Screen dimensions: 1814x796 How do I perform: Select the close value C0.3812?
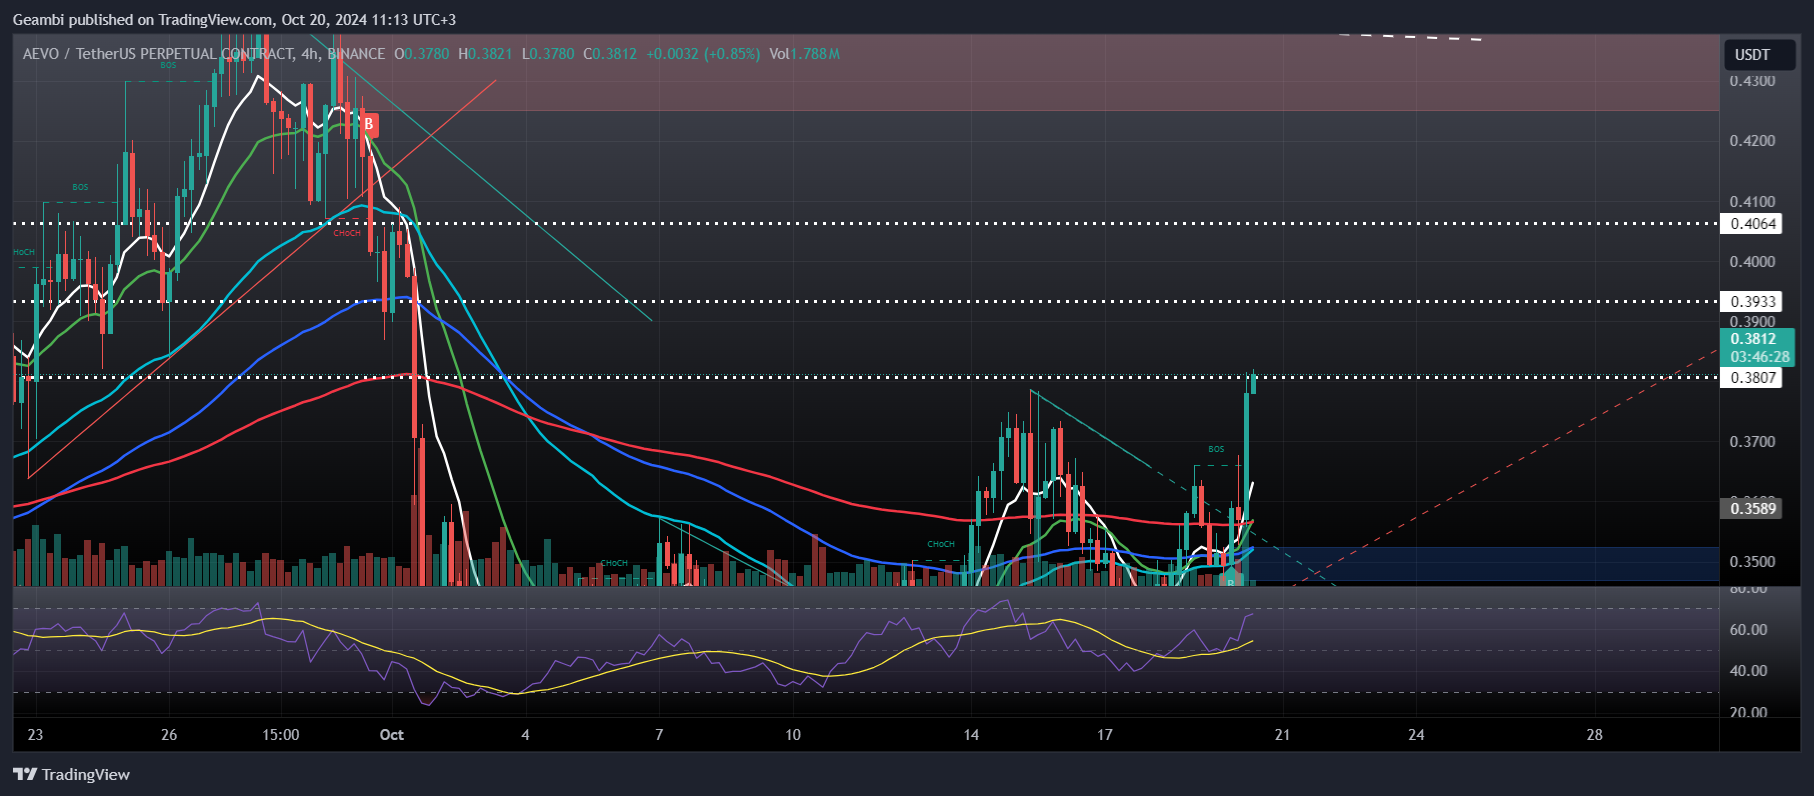click(610, 54)
